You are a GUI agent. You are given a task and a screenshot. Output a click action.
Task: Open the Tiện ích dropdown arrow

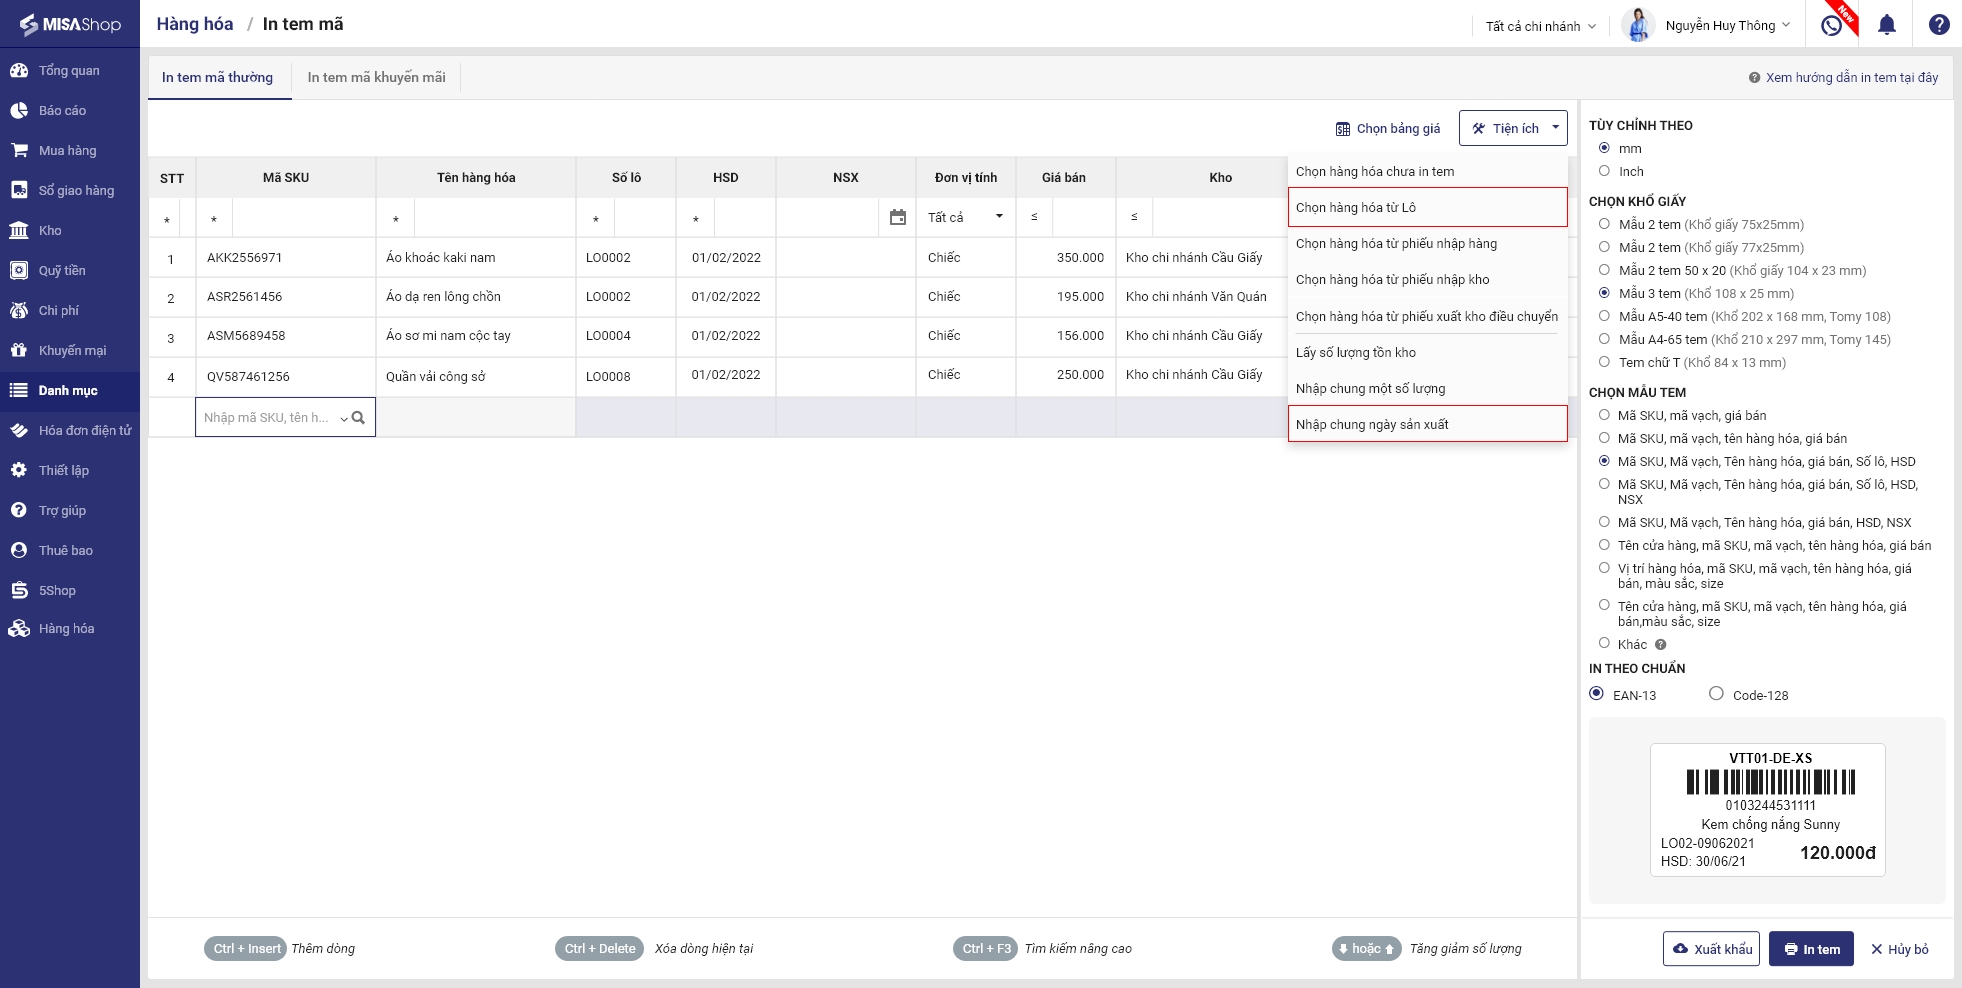(1555, 128)
